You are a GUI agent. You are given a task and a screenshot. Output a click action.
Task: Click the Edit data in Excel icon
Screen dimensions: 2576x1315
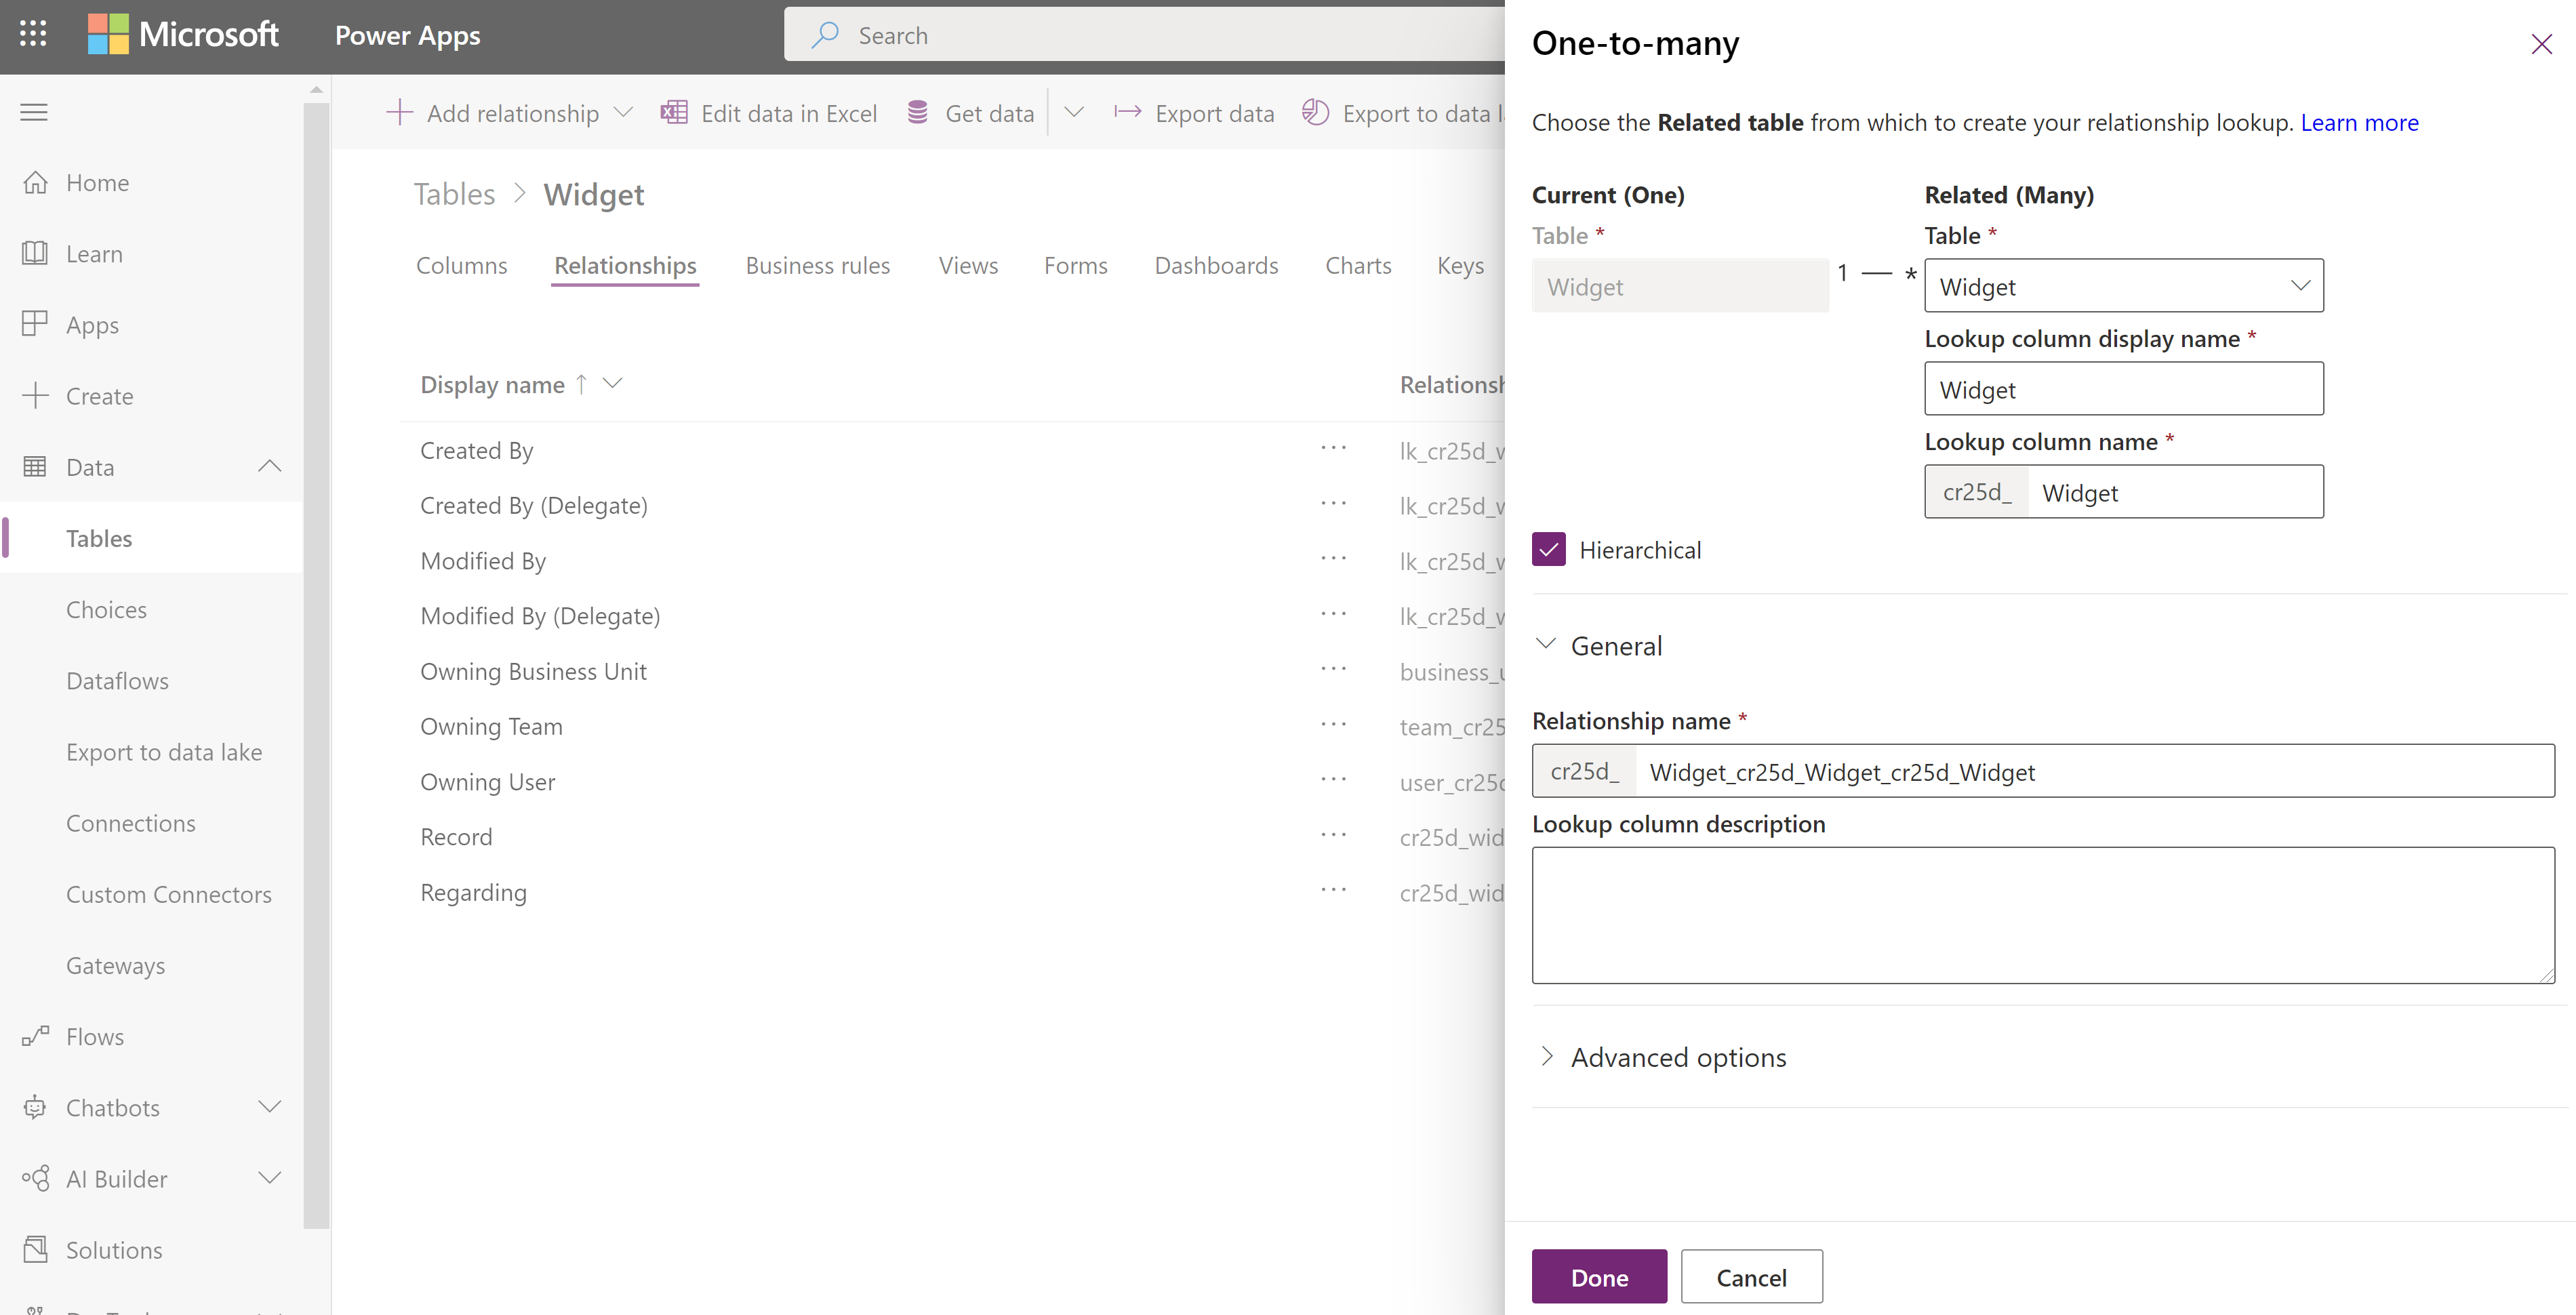pos(671,113)
